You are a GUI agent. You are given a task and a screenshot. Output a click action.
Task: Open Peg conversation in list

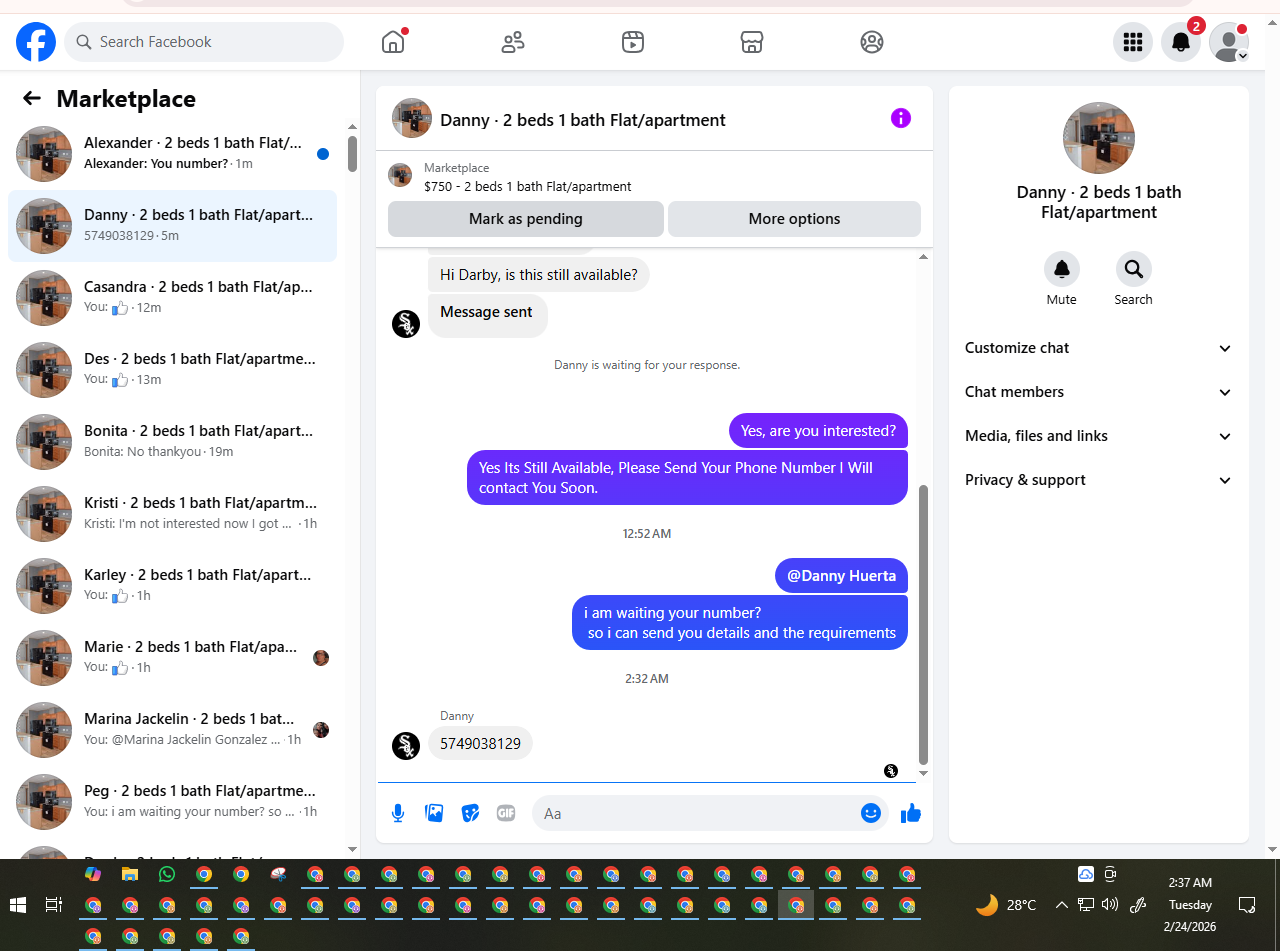pyautogui.click(x=172, y=802)
